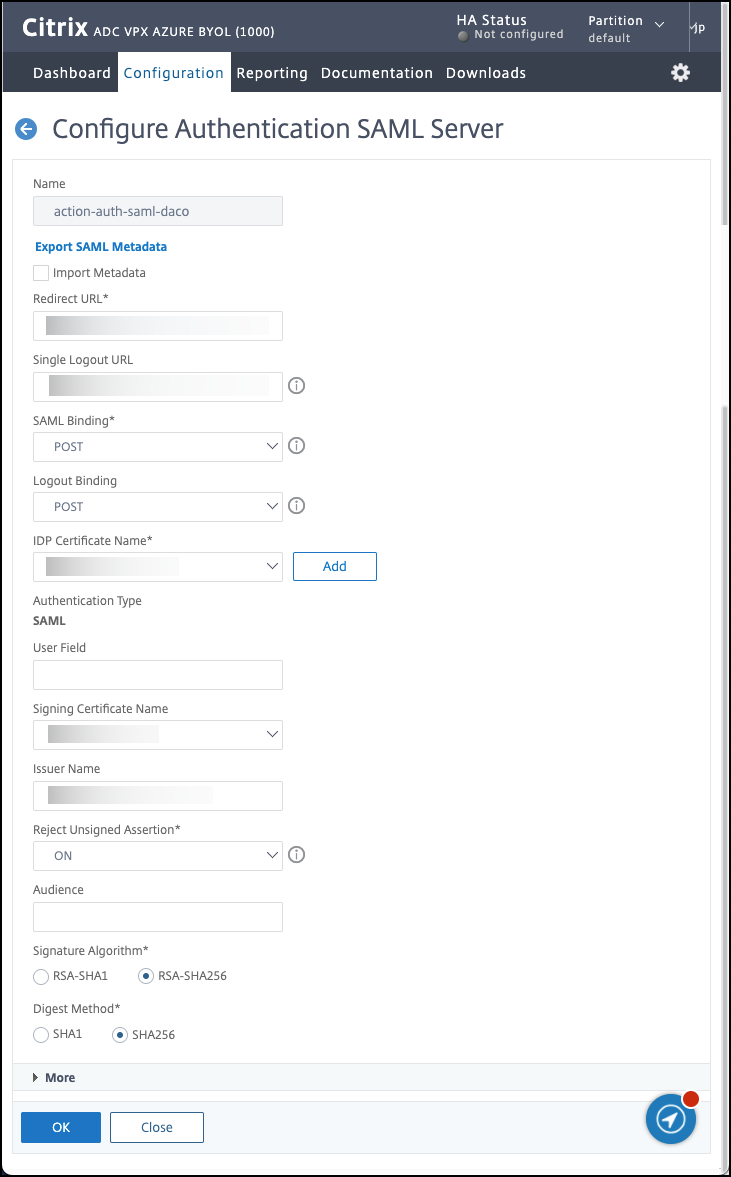Click the back arrow icon

point(26,129)
